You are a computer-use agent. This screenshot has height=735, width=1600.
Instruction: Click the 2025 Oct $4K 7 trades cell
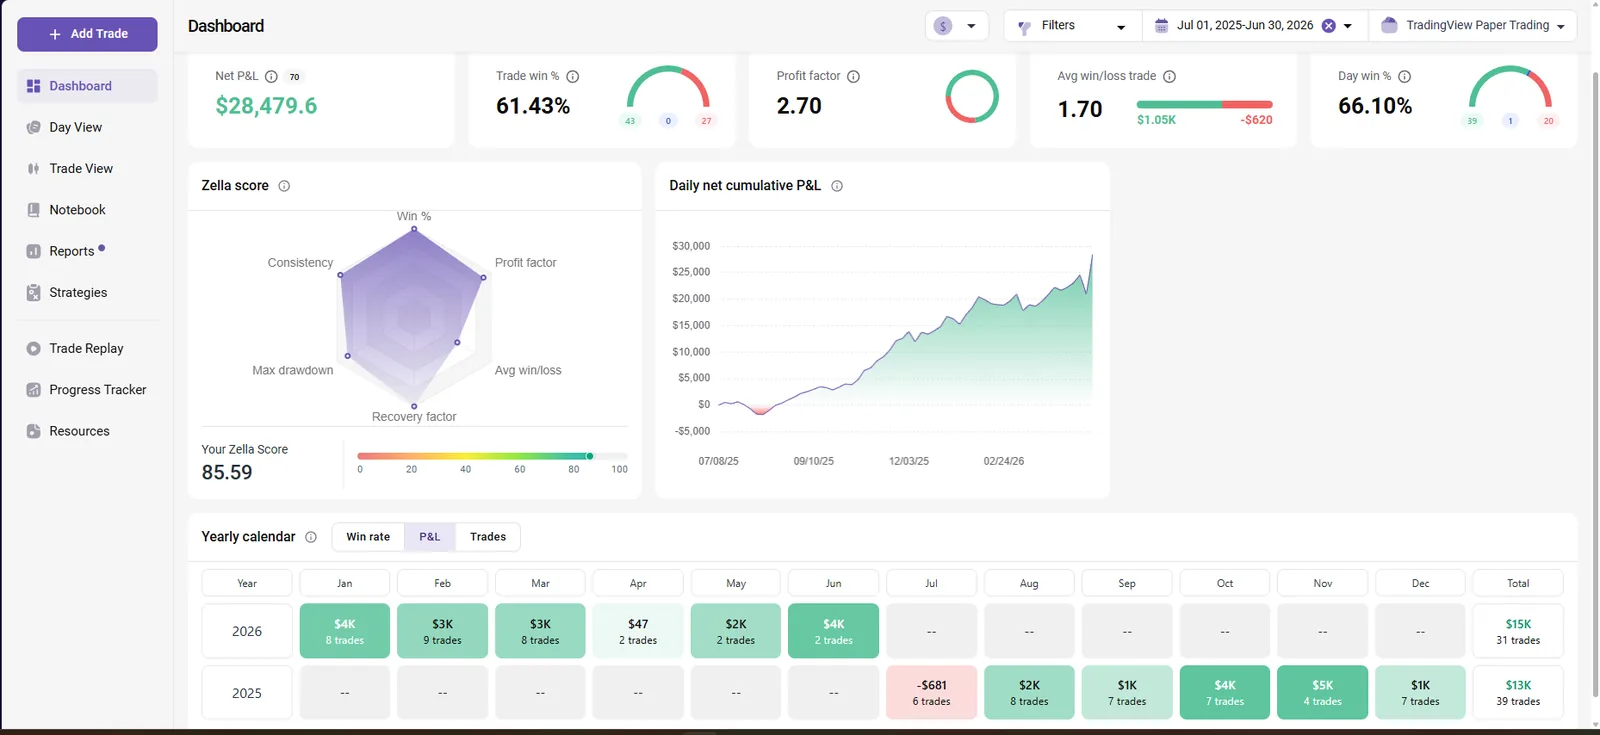(x=1225, y=692)
